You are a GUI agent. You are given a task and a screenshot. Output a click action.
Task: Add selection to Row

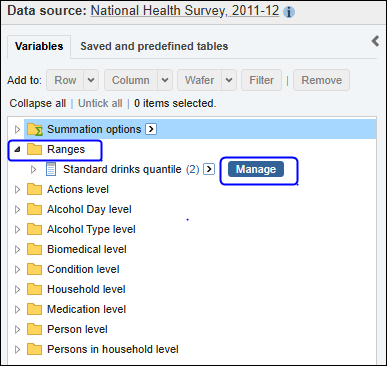pyautogui.click(x=65, y=80)
